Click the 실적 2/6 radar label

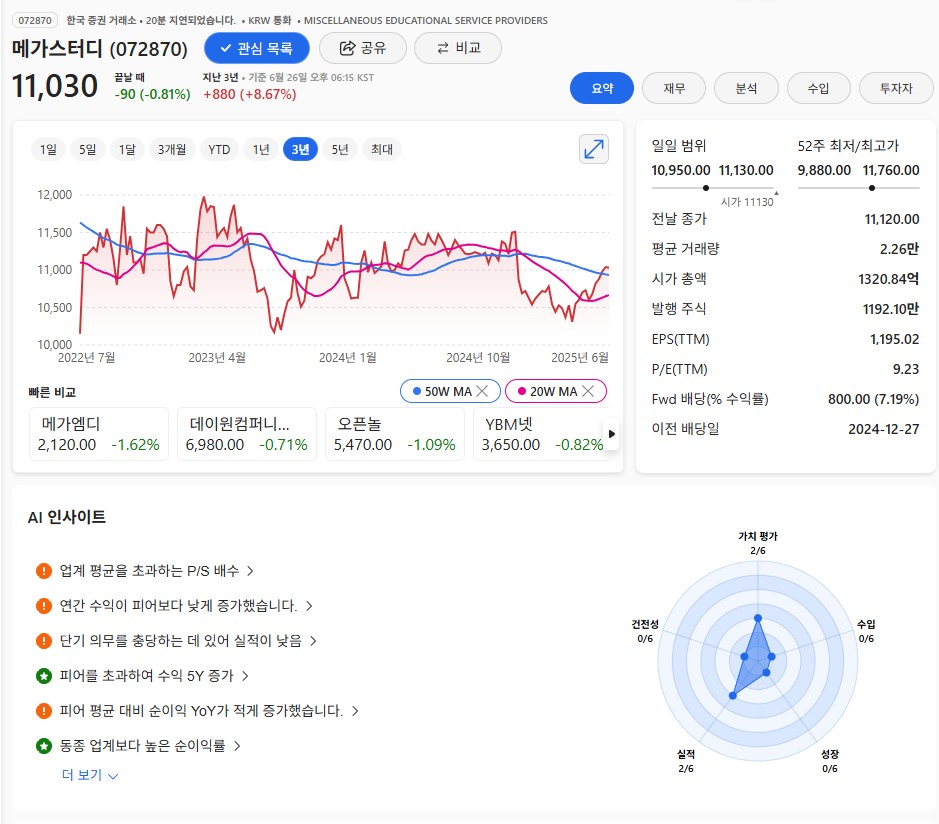(x=686, y=761)
